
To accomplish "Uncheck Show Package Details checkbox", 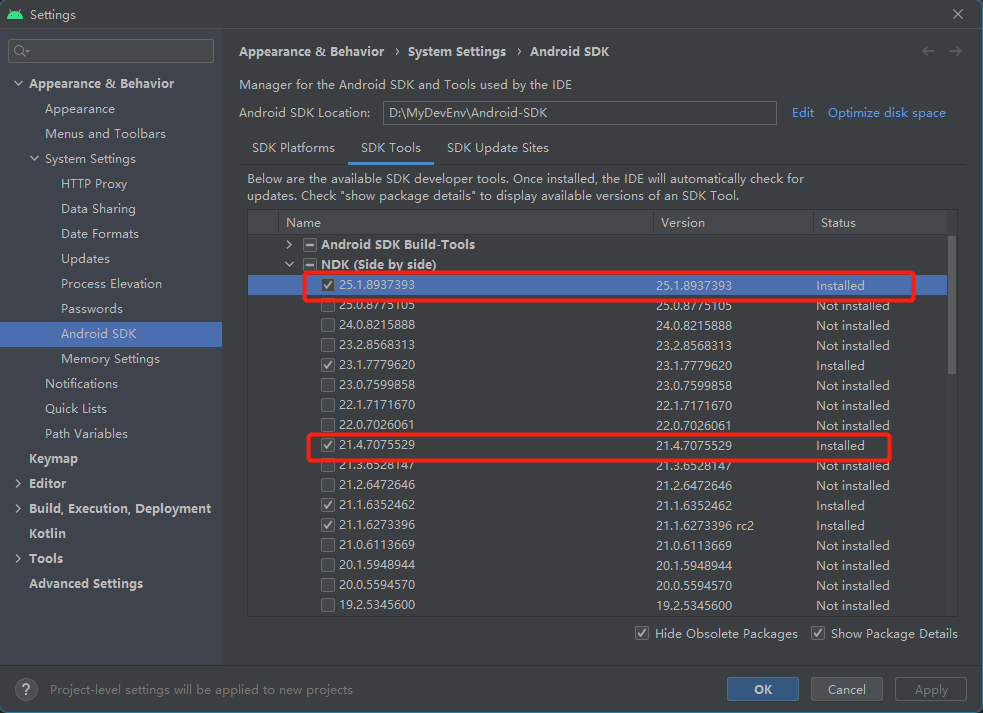I will click(818, 633).
